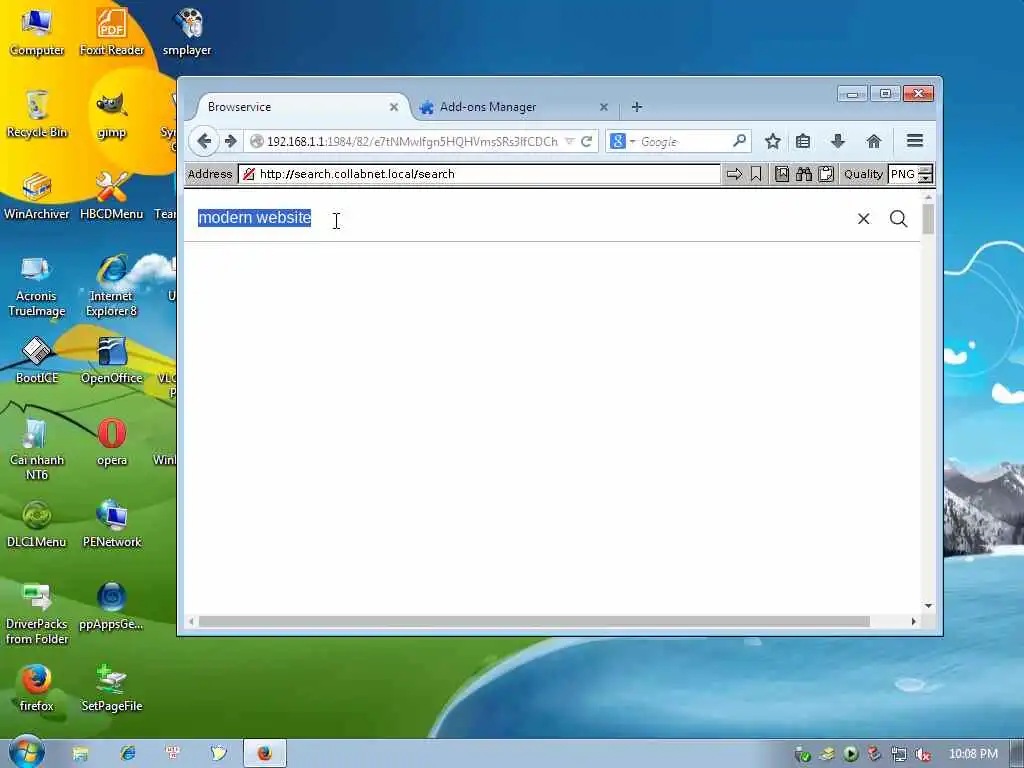The height and width of the screenshot is (768, 1024).
Task: Select the HBCDMenu desktop icon
Action: point(112,197)
